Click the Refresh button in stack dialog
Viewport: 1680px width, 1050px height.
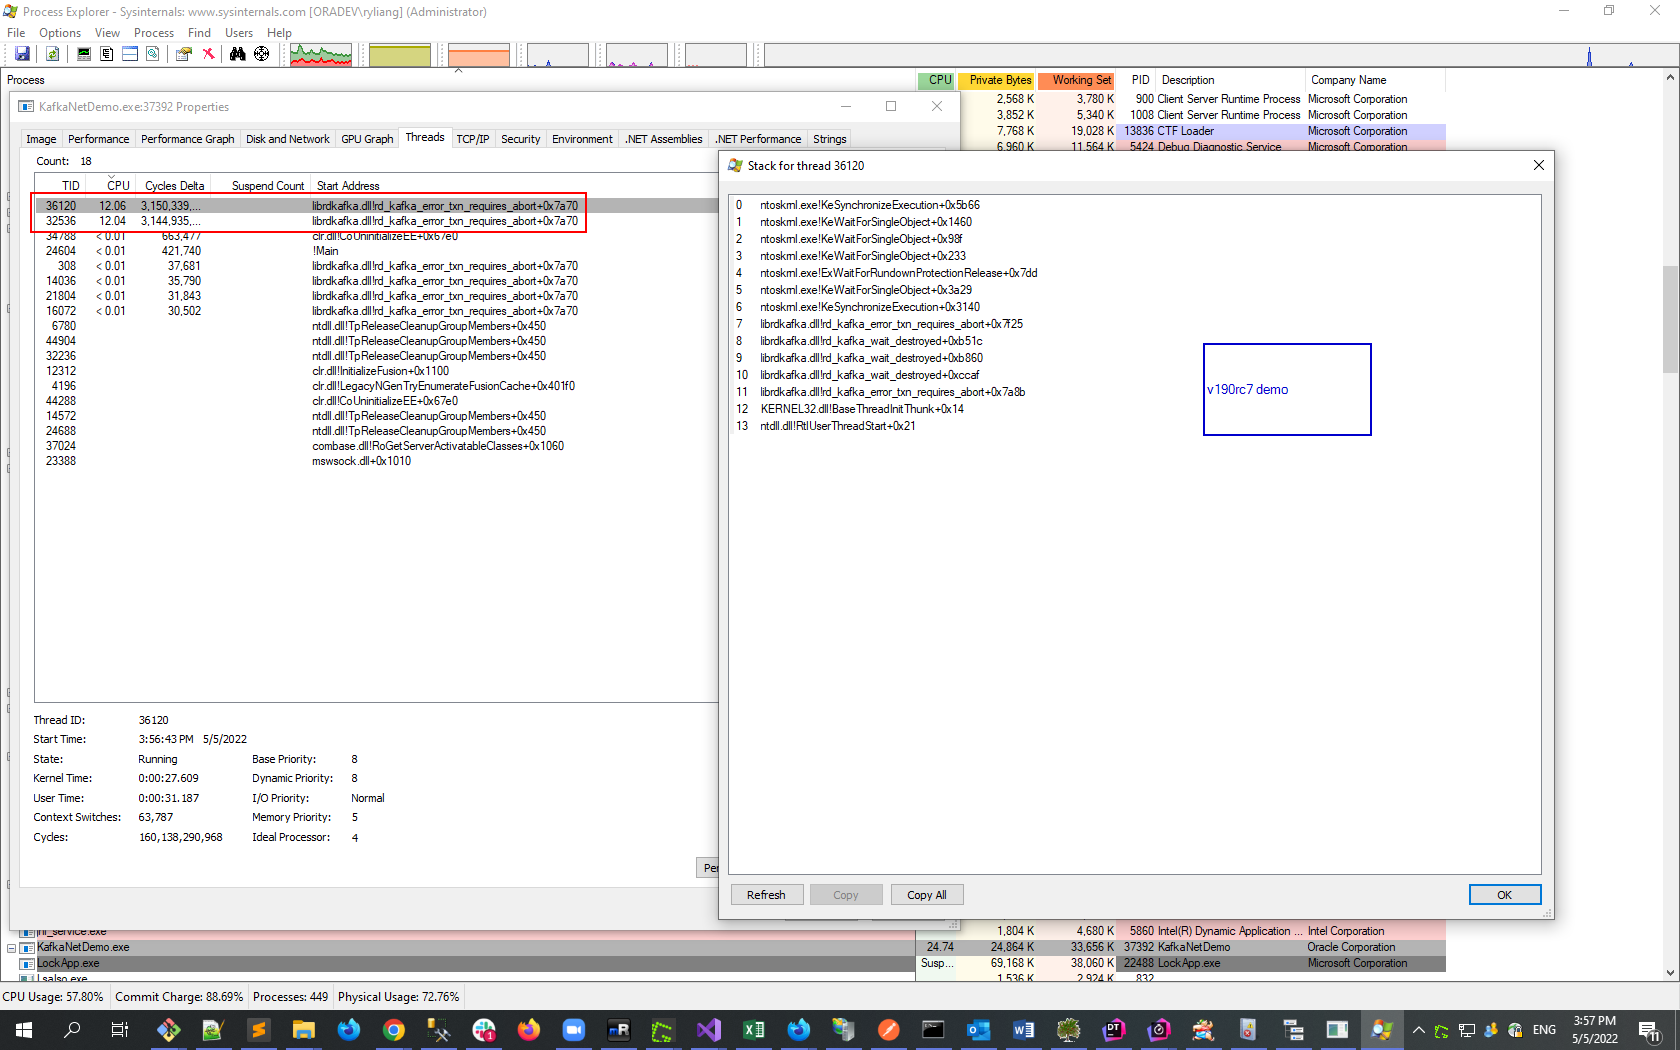pyautogui.click(x=766, y=895)
